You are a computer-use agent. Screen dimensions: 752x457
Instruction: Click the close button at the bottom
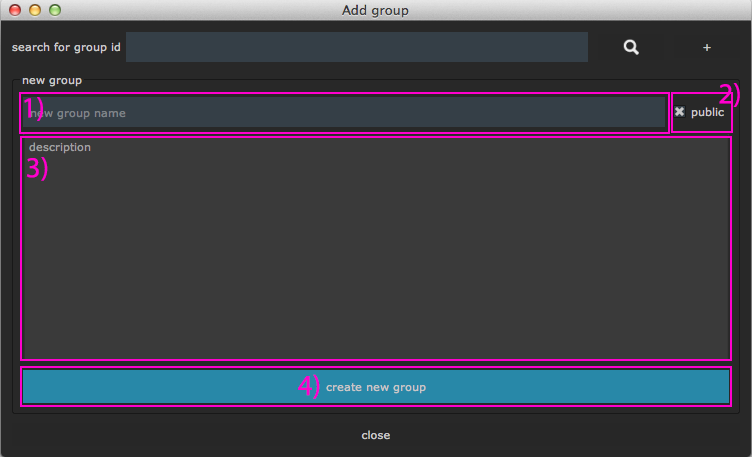coord(375,435)
